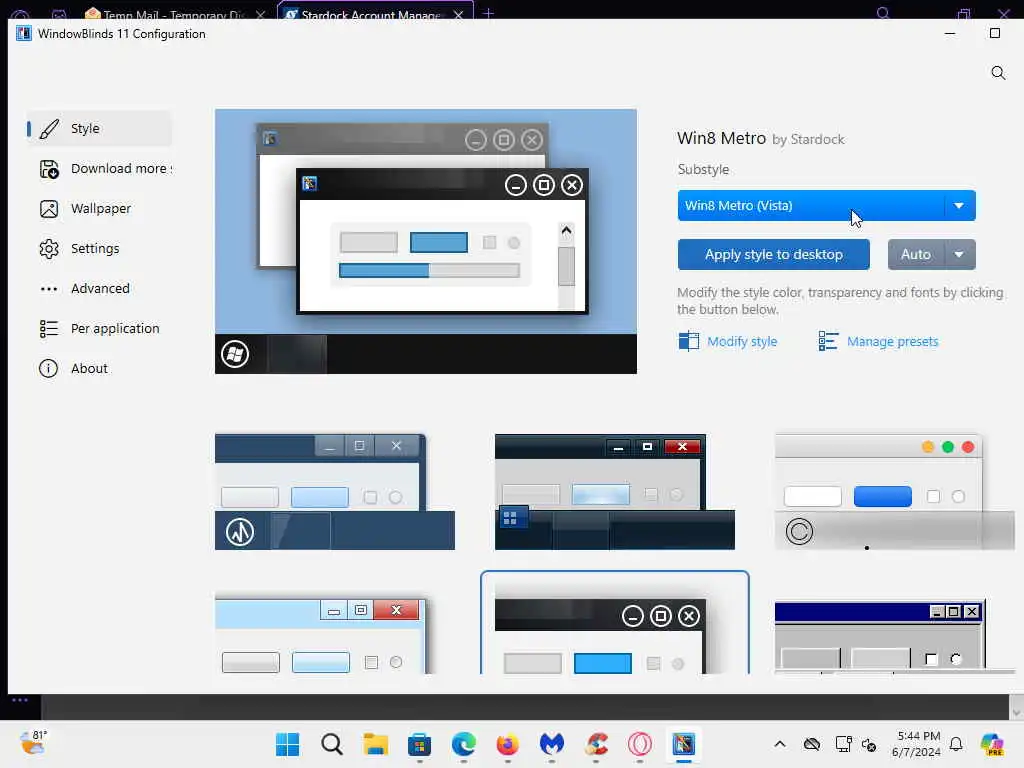The image size is (1024, 768).
Task: Expand substyle list with its arrow
Action: pyautogui.click(x=959, y=206)
